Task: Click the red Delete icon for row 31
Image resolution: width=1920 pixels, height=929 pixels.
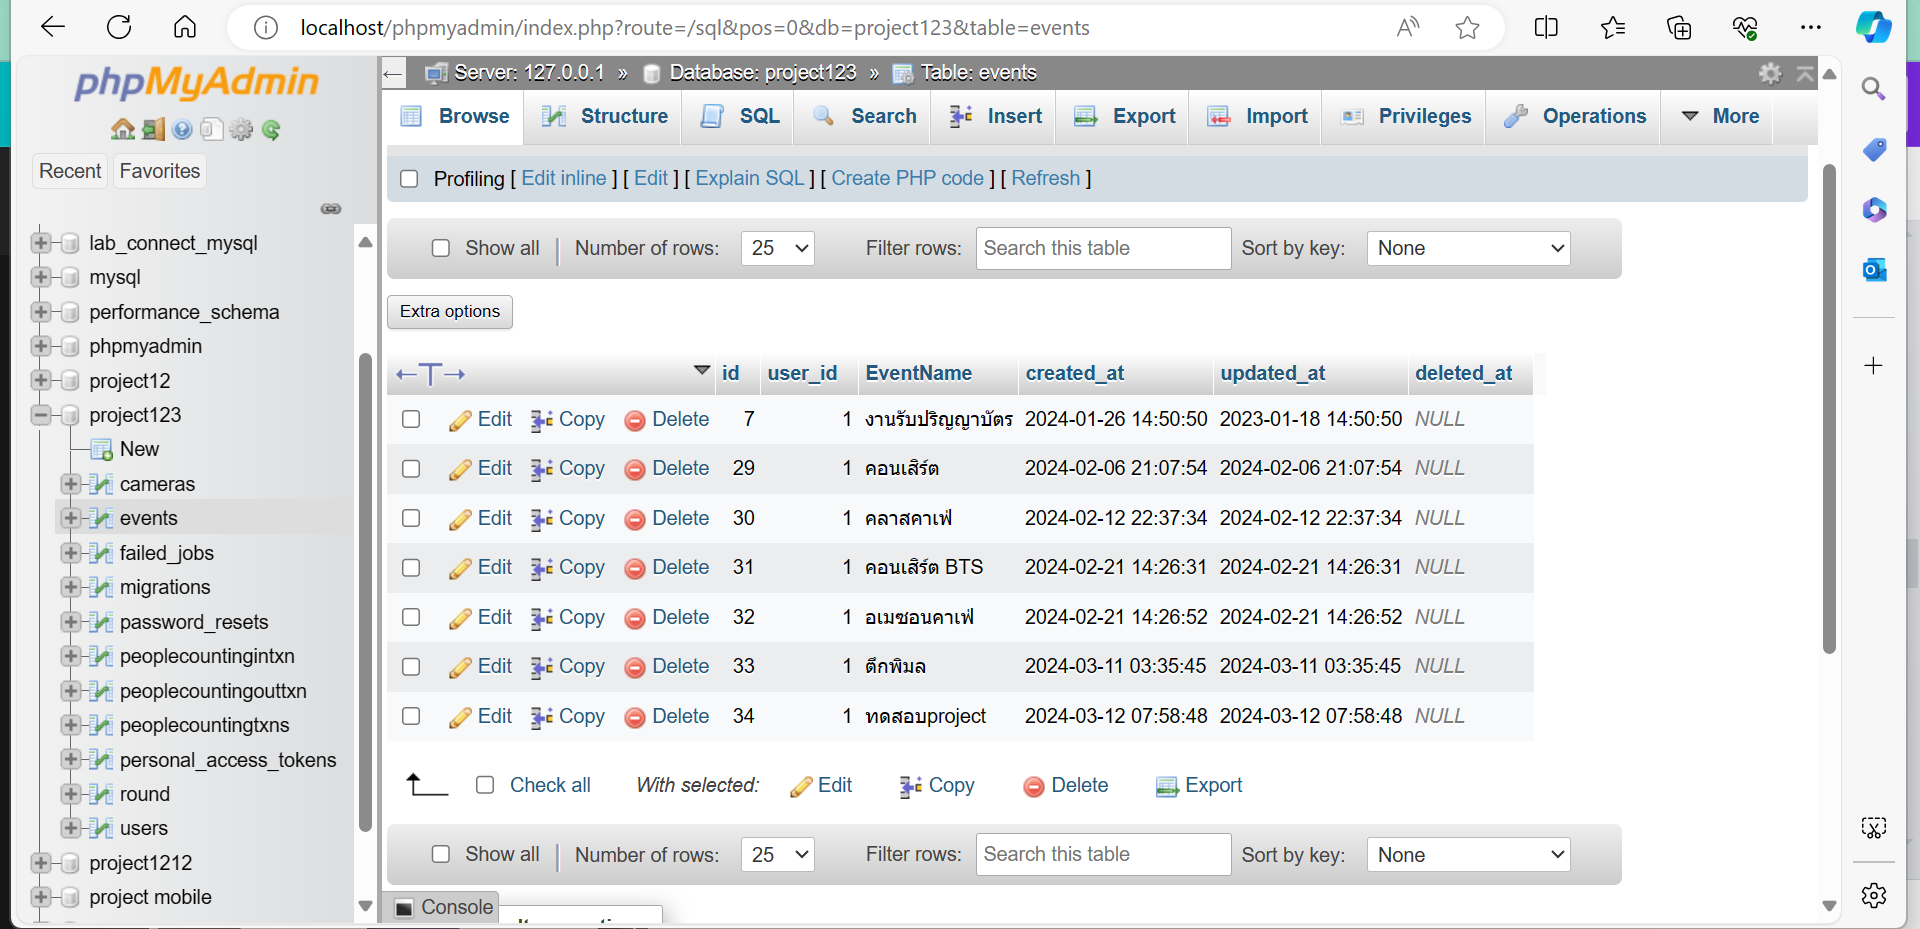Action: coord(634,568)
